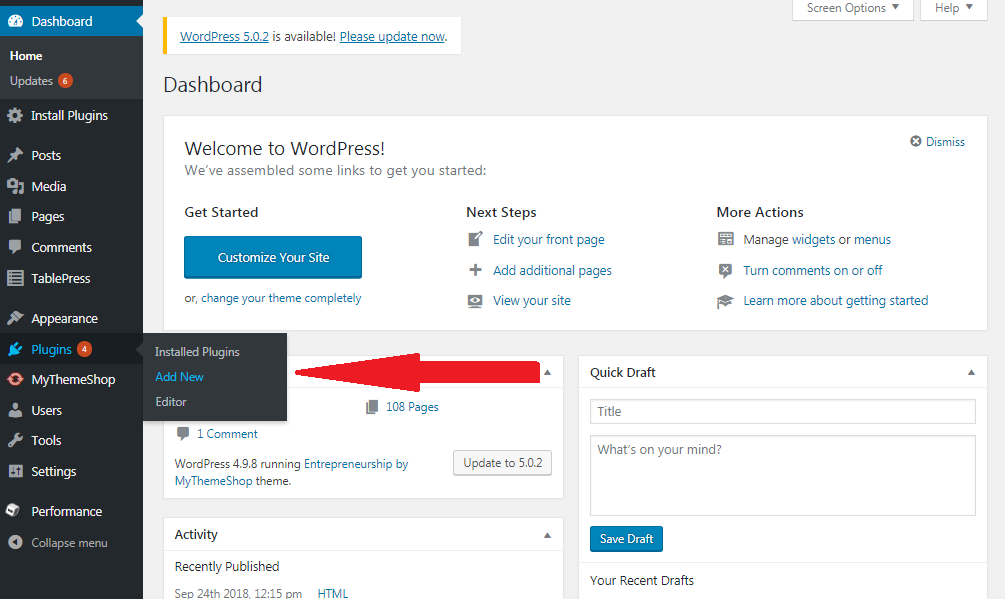The width and height of the screenshot is (1005, 599).
Task: Focus the What's on your mind textarea
Action: 783,475
